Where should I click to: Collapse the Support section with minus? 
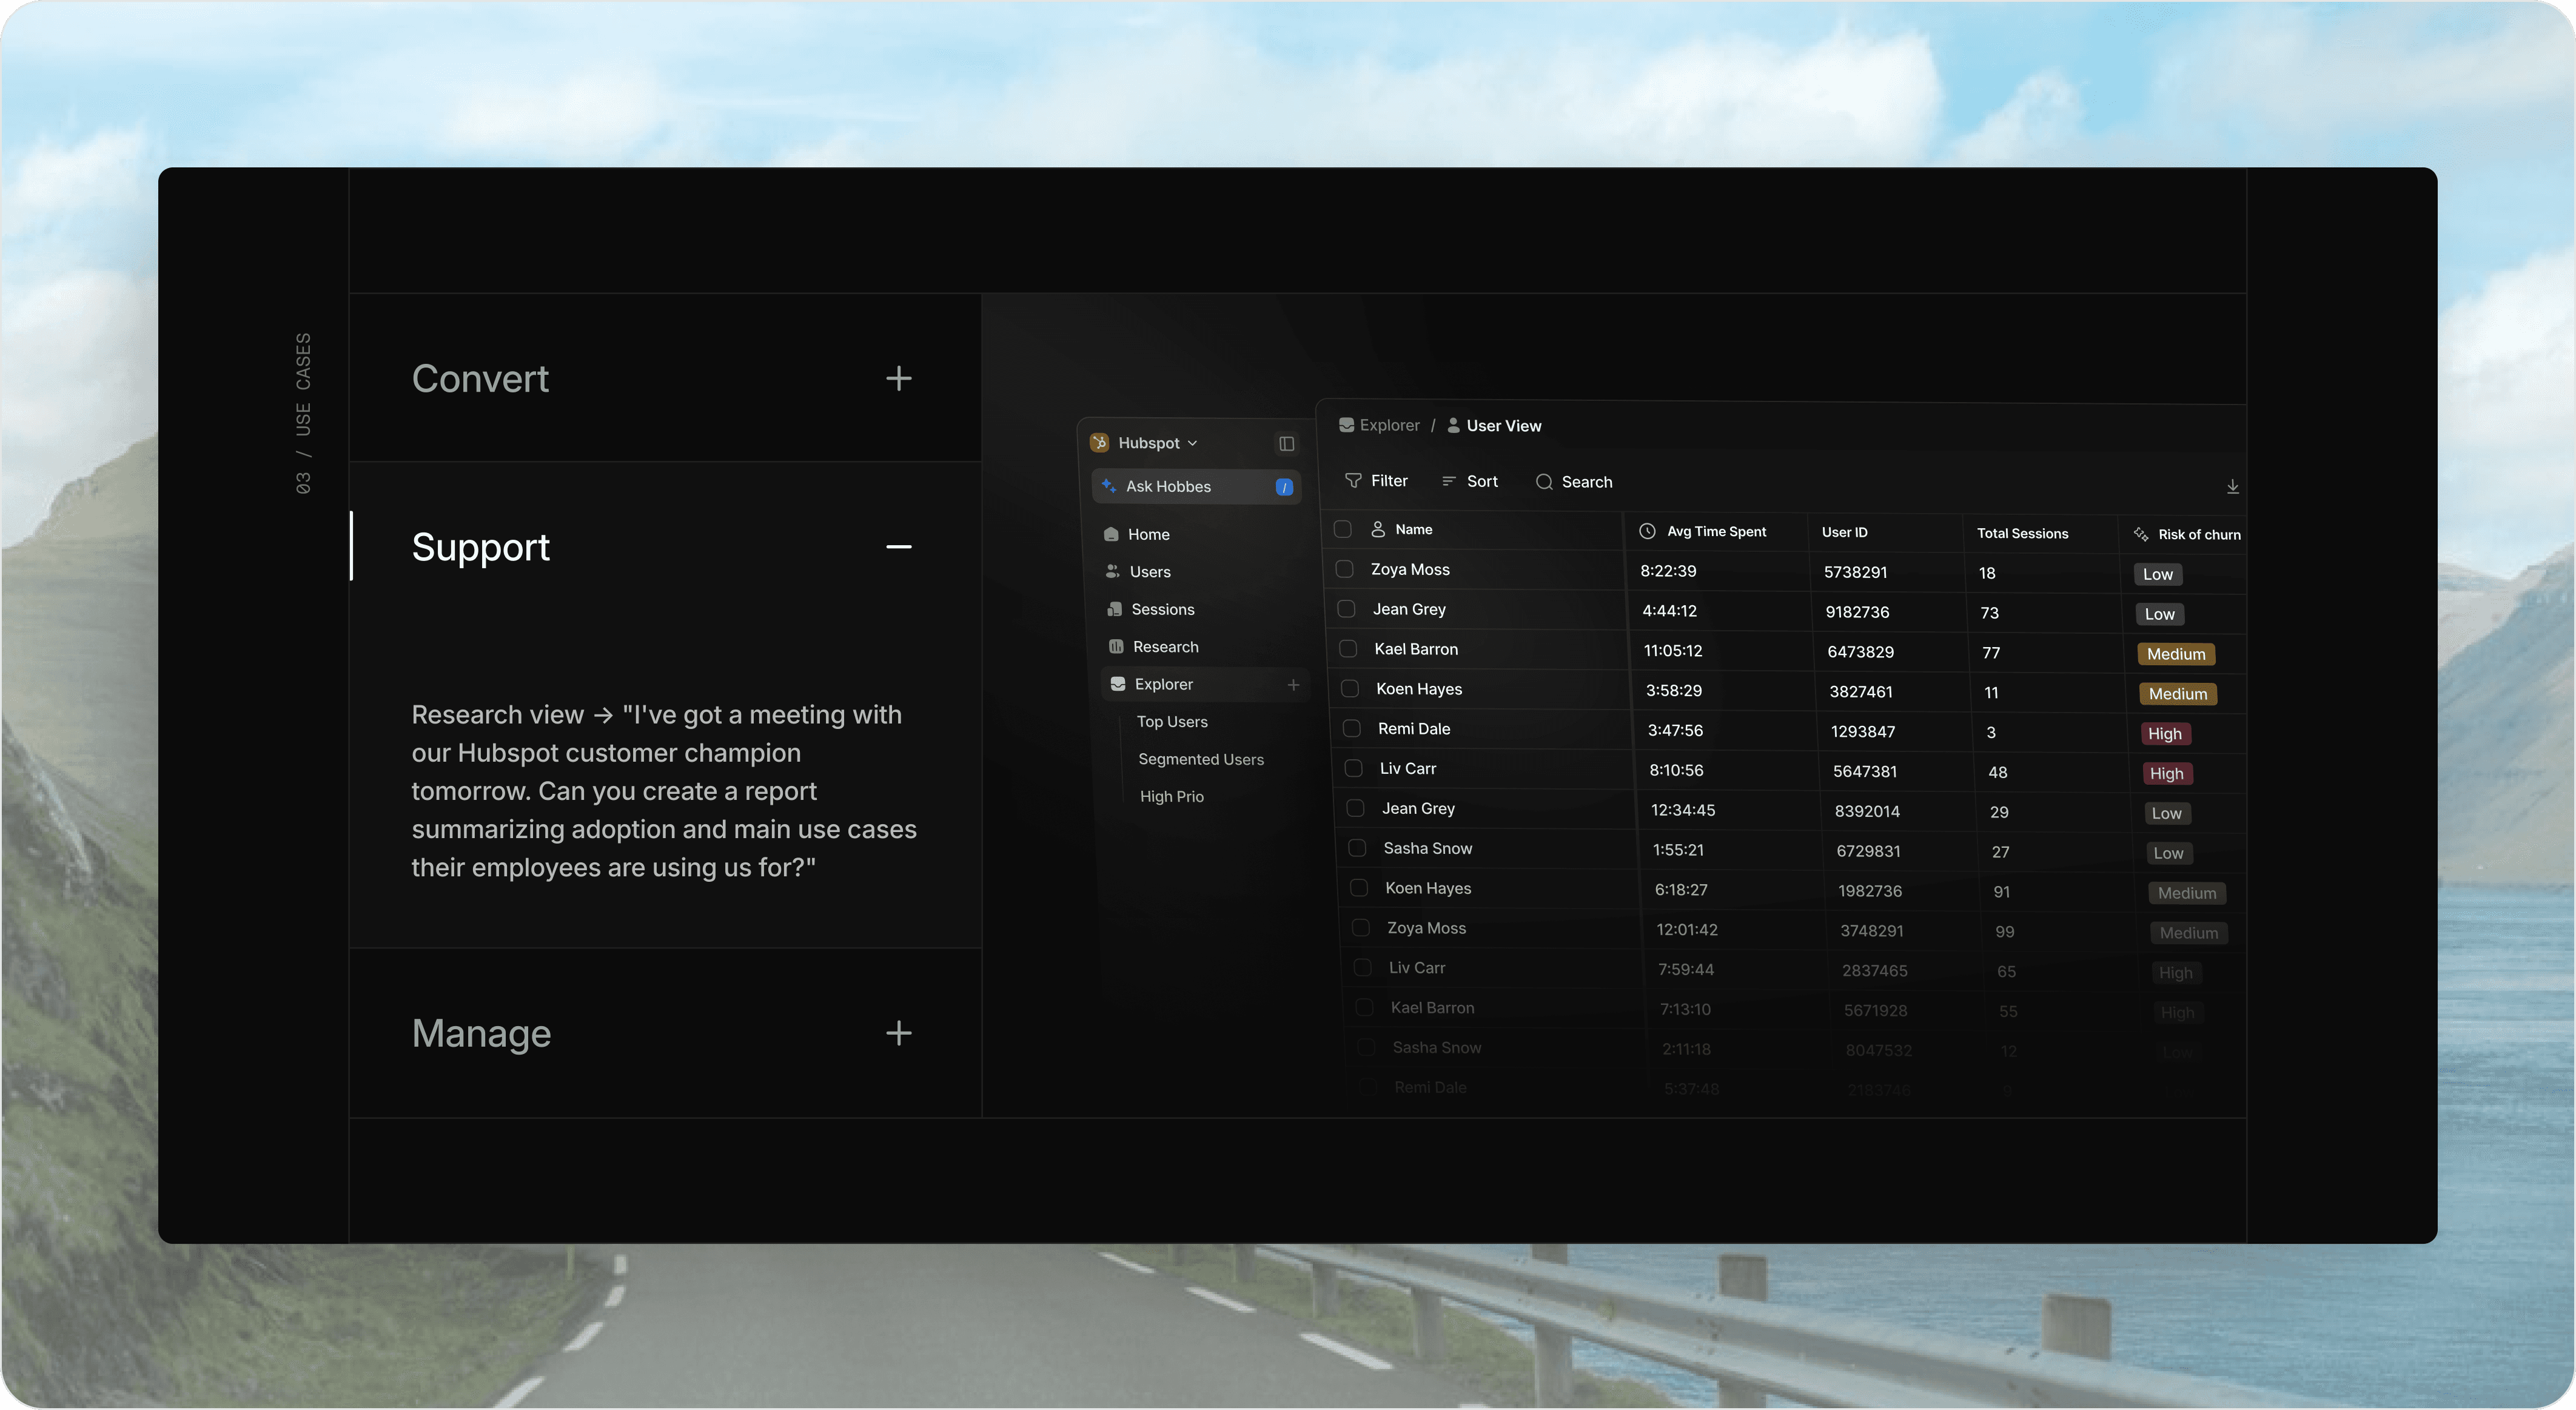898,546
